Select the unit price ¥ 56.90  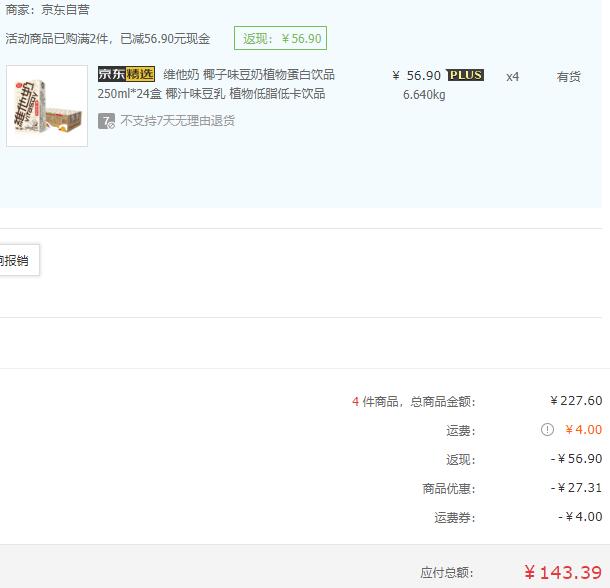coord(416,75)
